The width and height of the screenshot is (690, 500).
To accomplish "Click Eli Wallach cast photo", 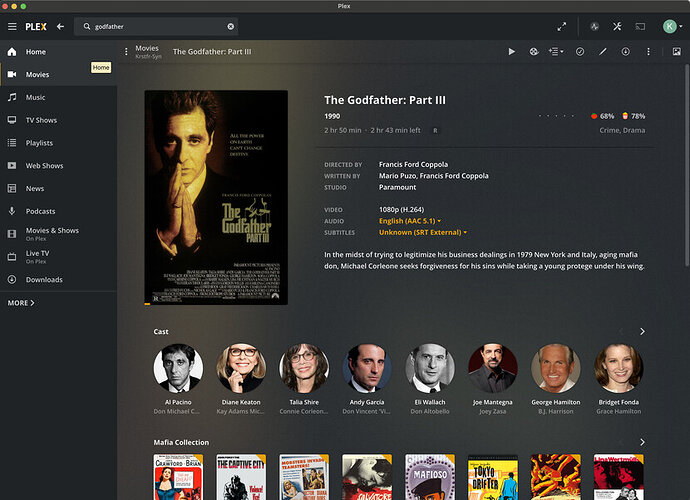I will click(430, 368).
